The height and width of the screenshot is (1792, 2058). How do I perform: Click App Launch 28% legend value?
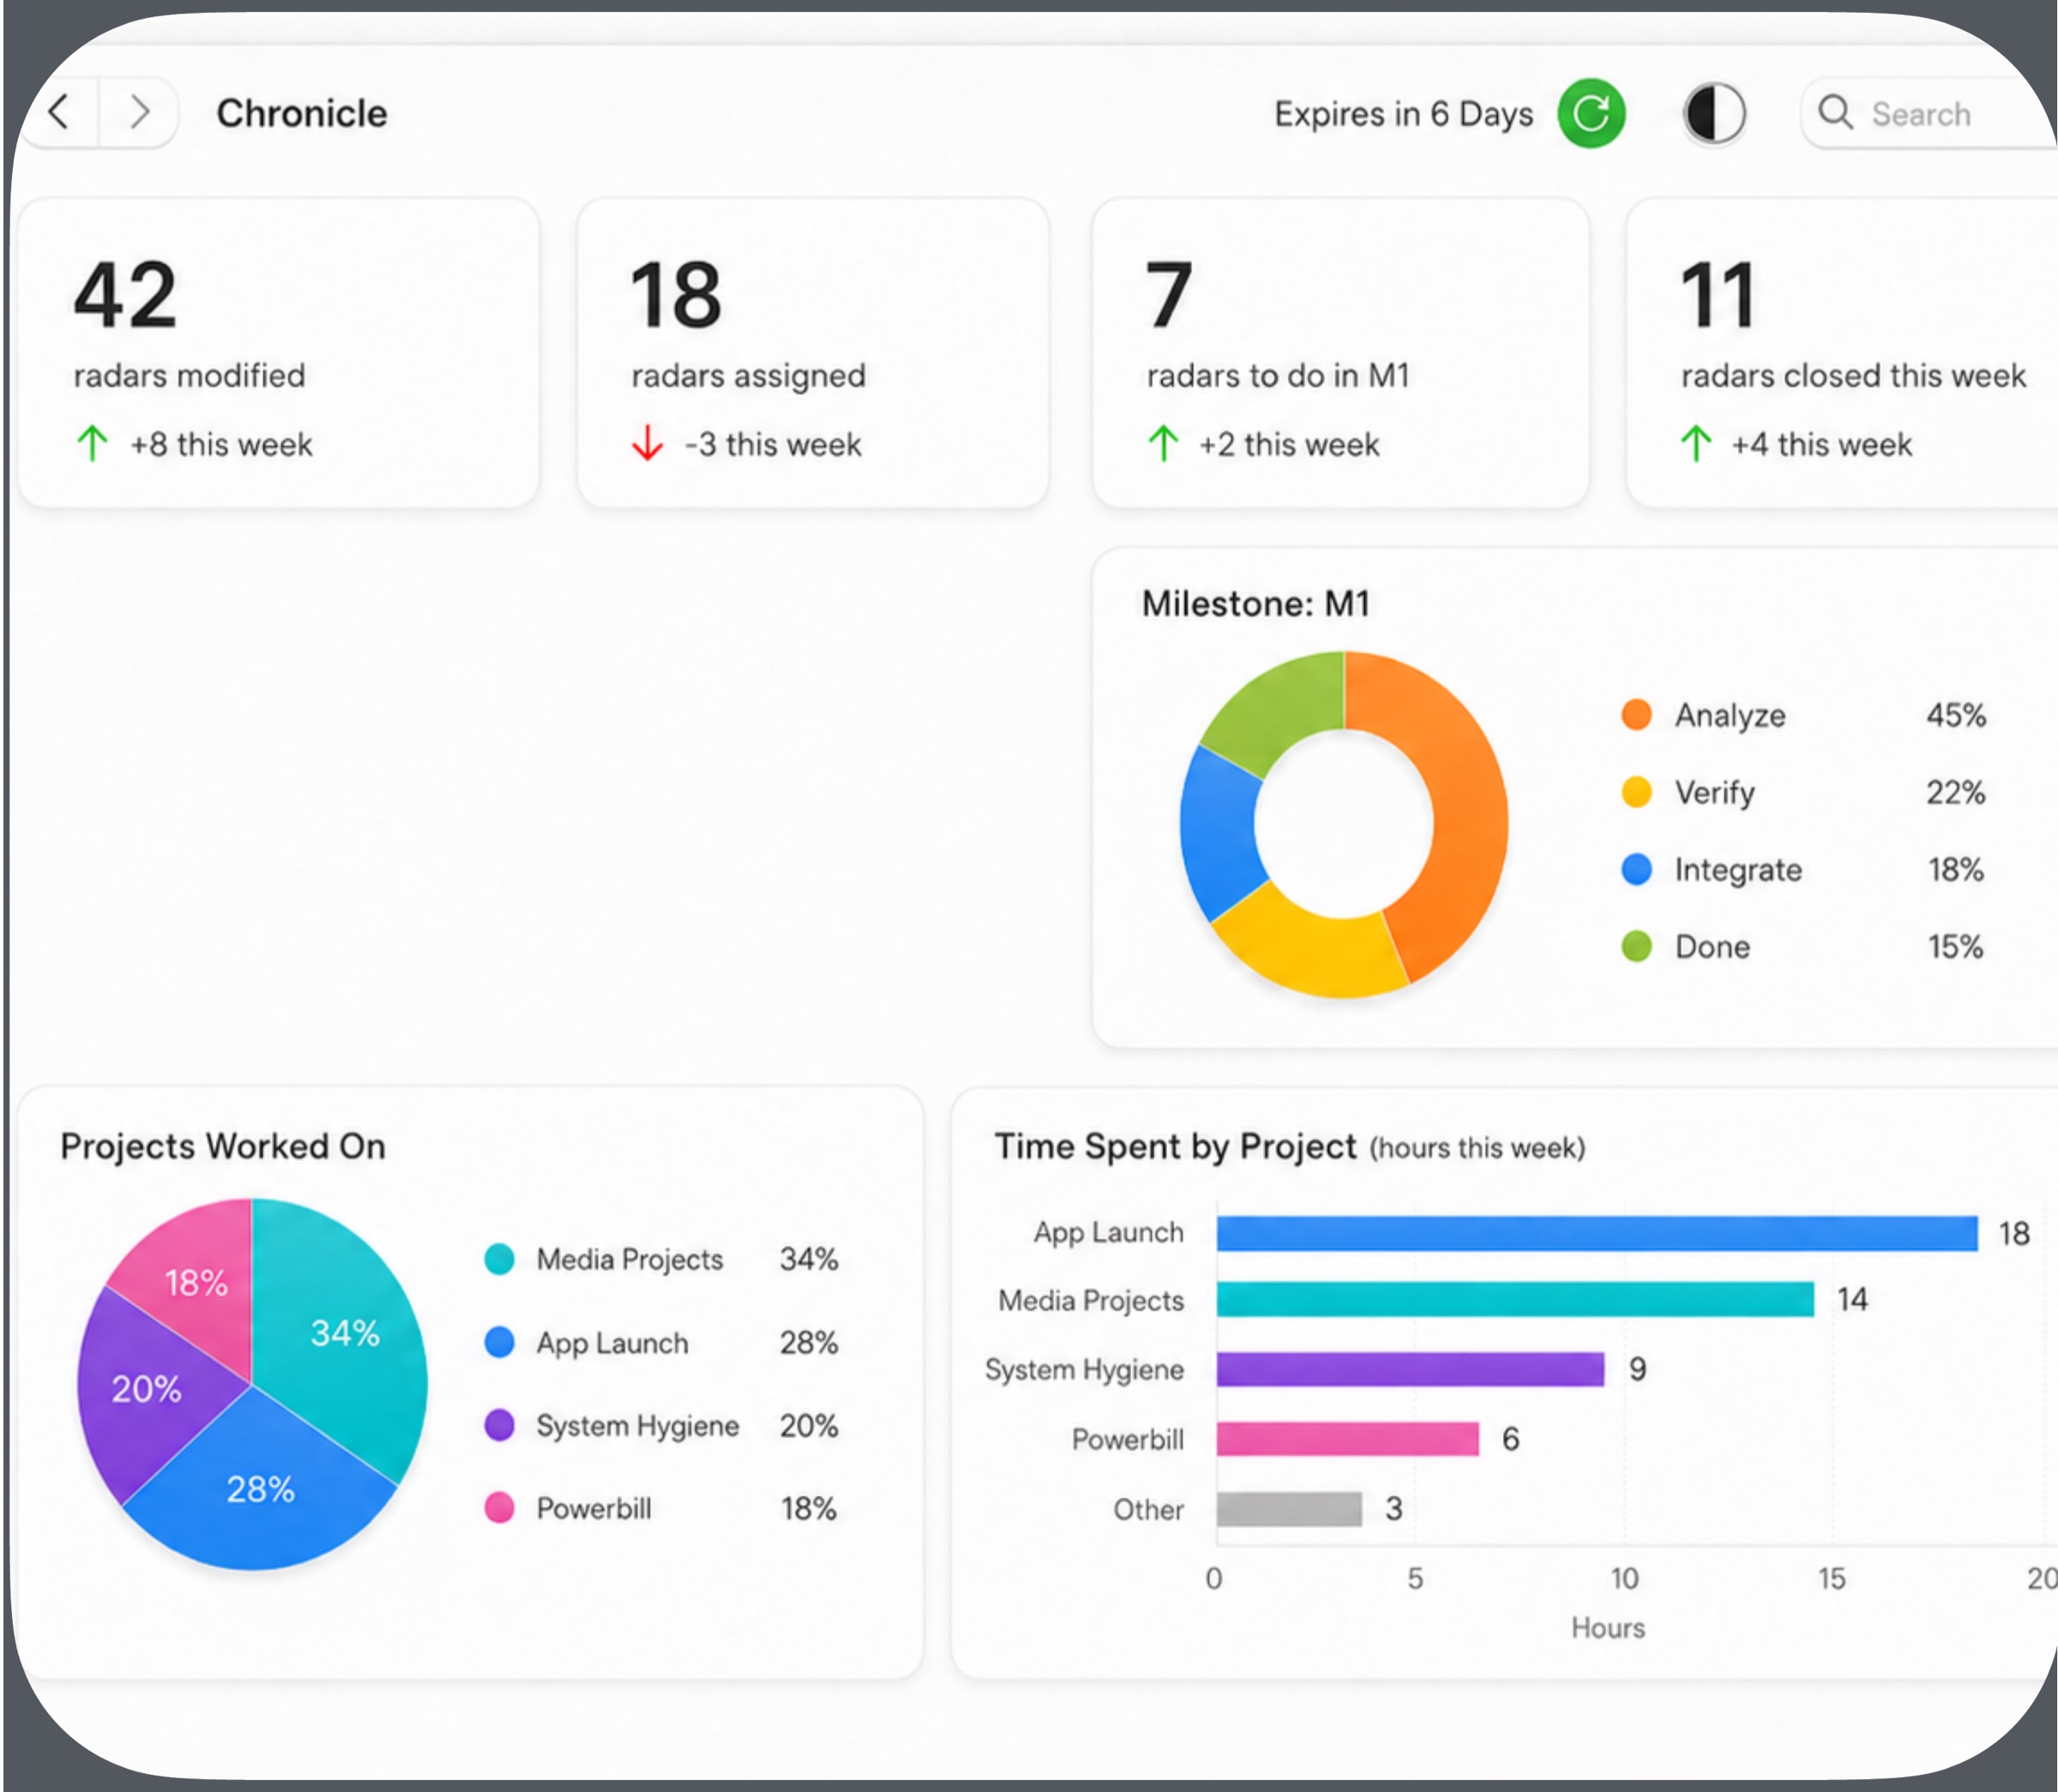809,1342
